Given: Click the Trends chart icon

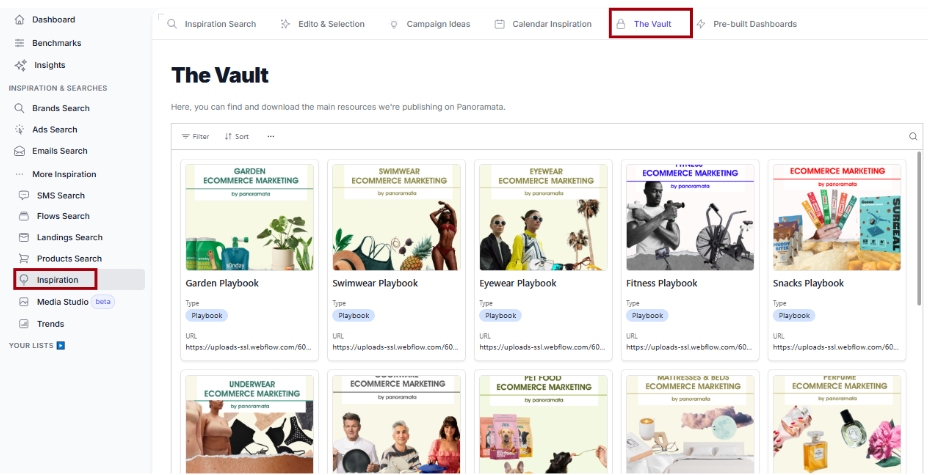Looking at the screenshot, I should (24, 324).
